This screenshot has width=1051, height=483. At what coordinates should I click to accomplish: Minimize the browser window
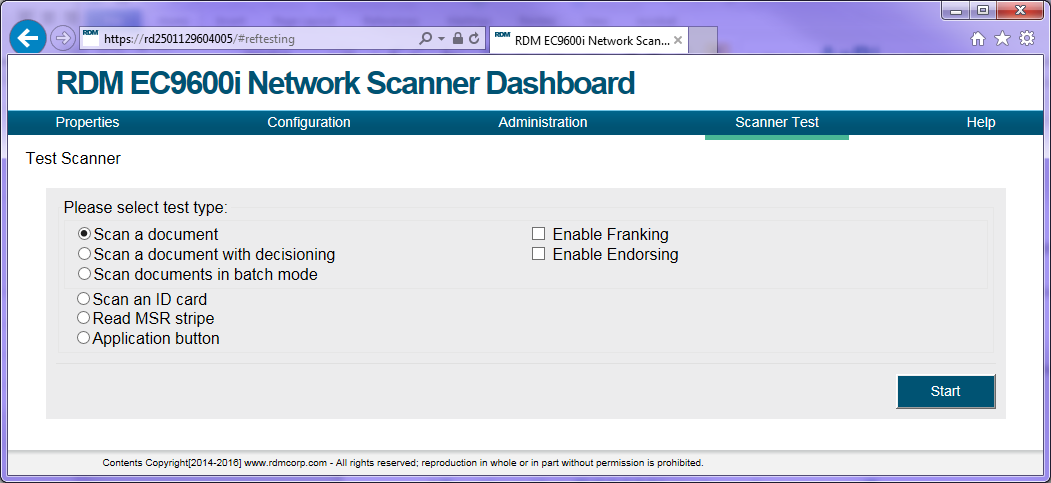tap(956, 11)
